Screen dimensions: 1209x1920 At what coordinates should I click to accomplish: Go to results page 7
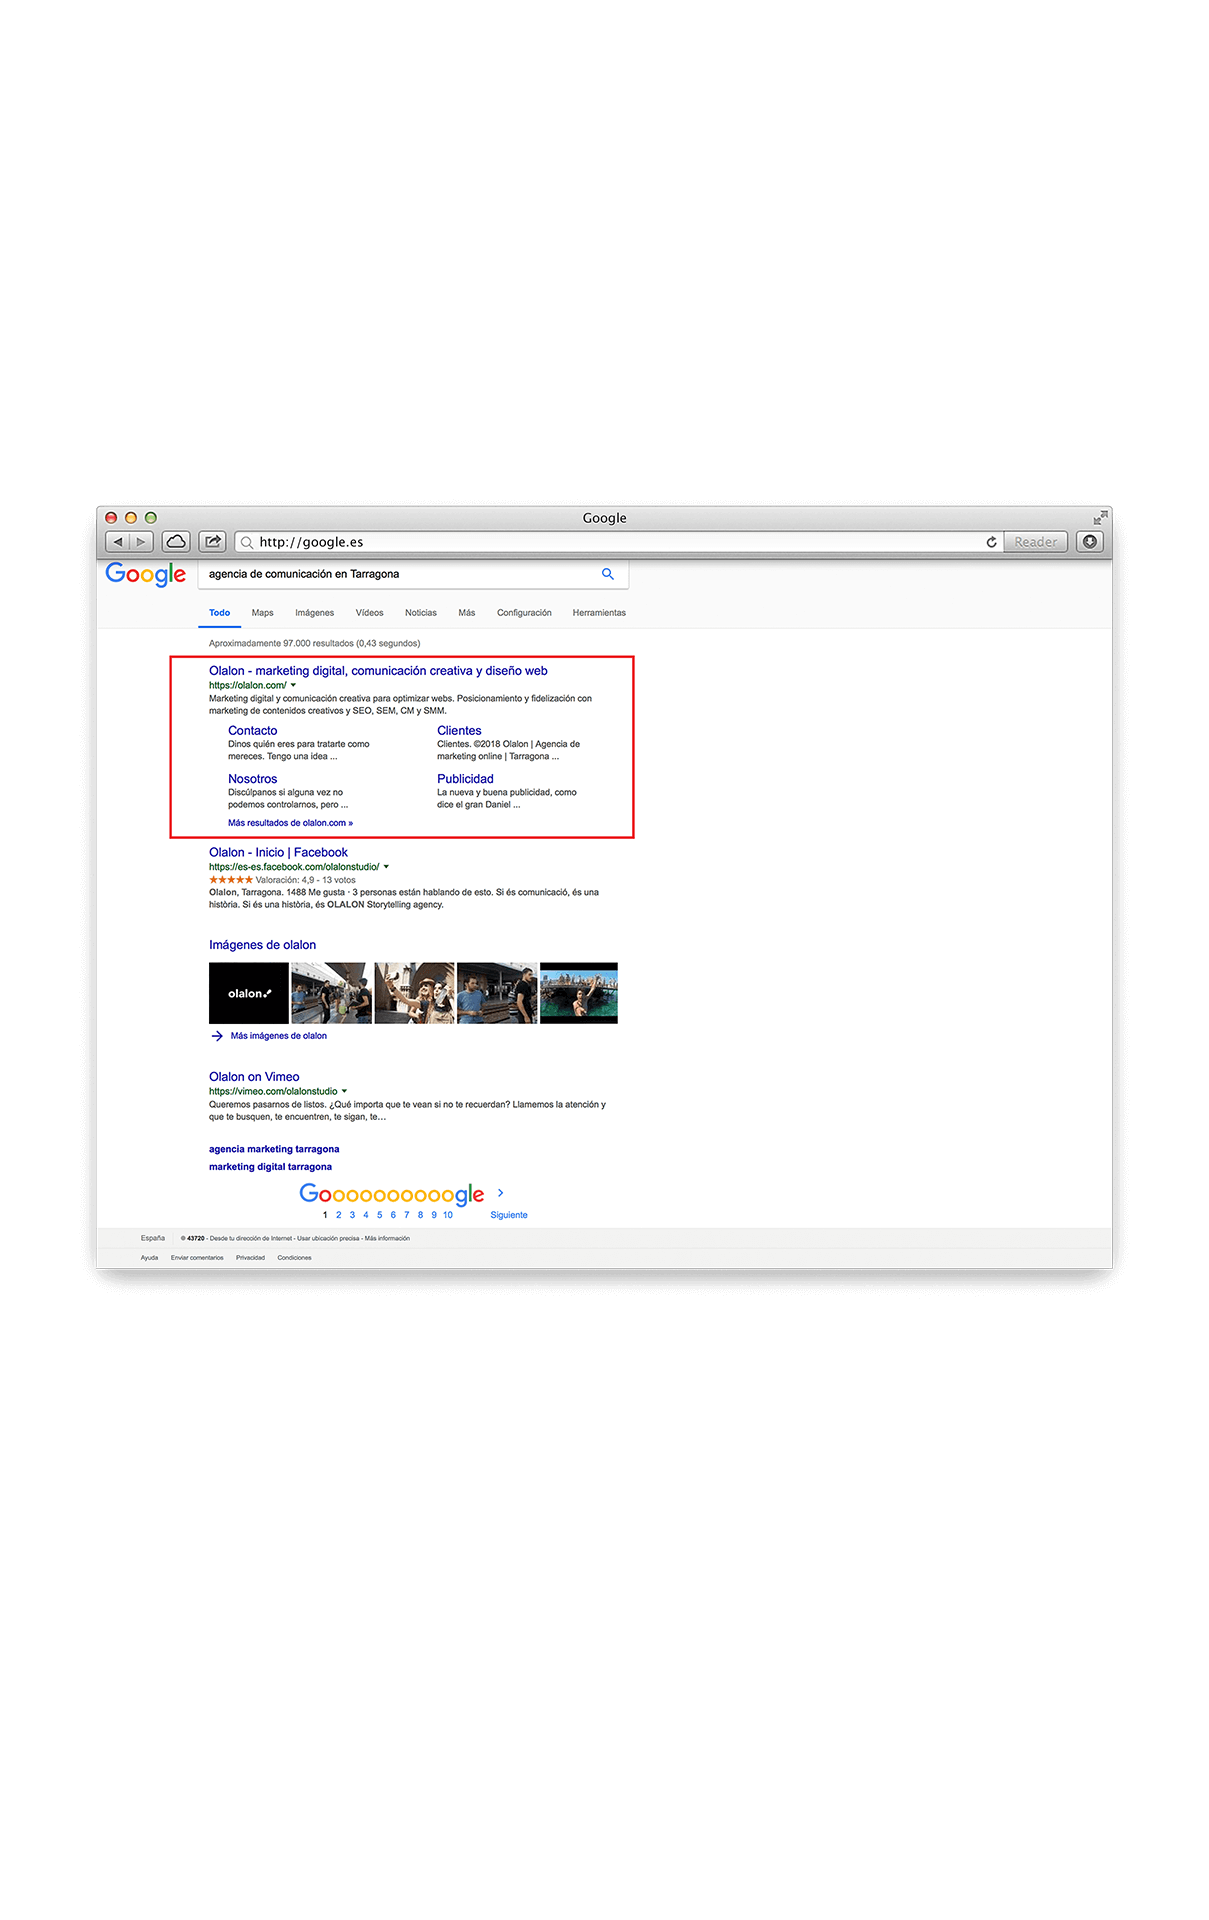(x=406, y=1215)
